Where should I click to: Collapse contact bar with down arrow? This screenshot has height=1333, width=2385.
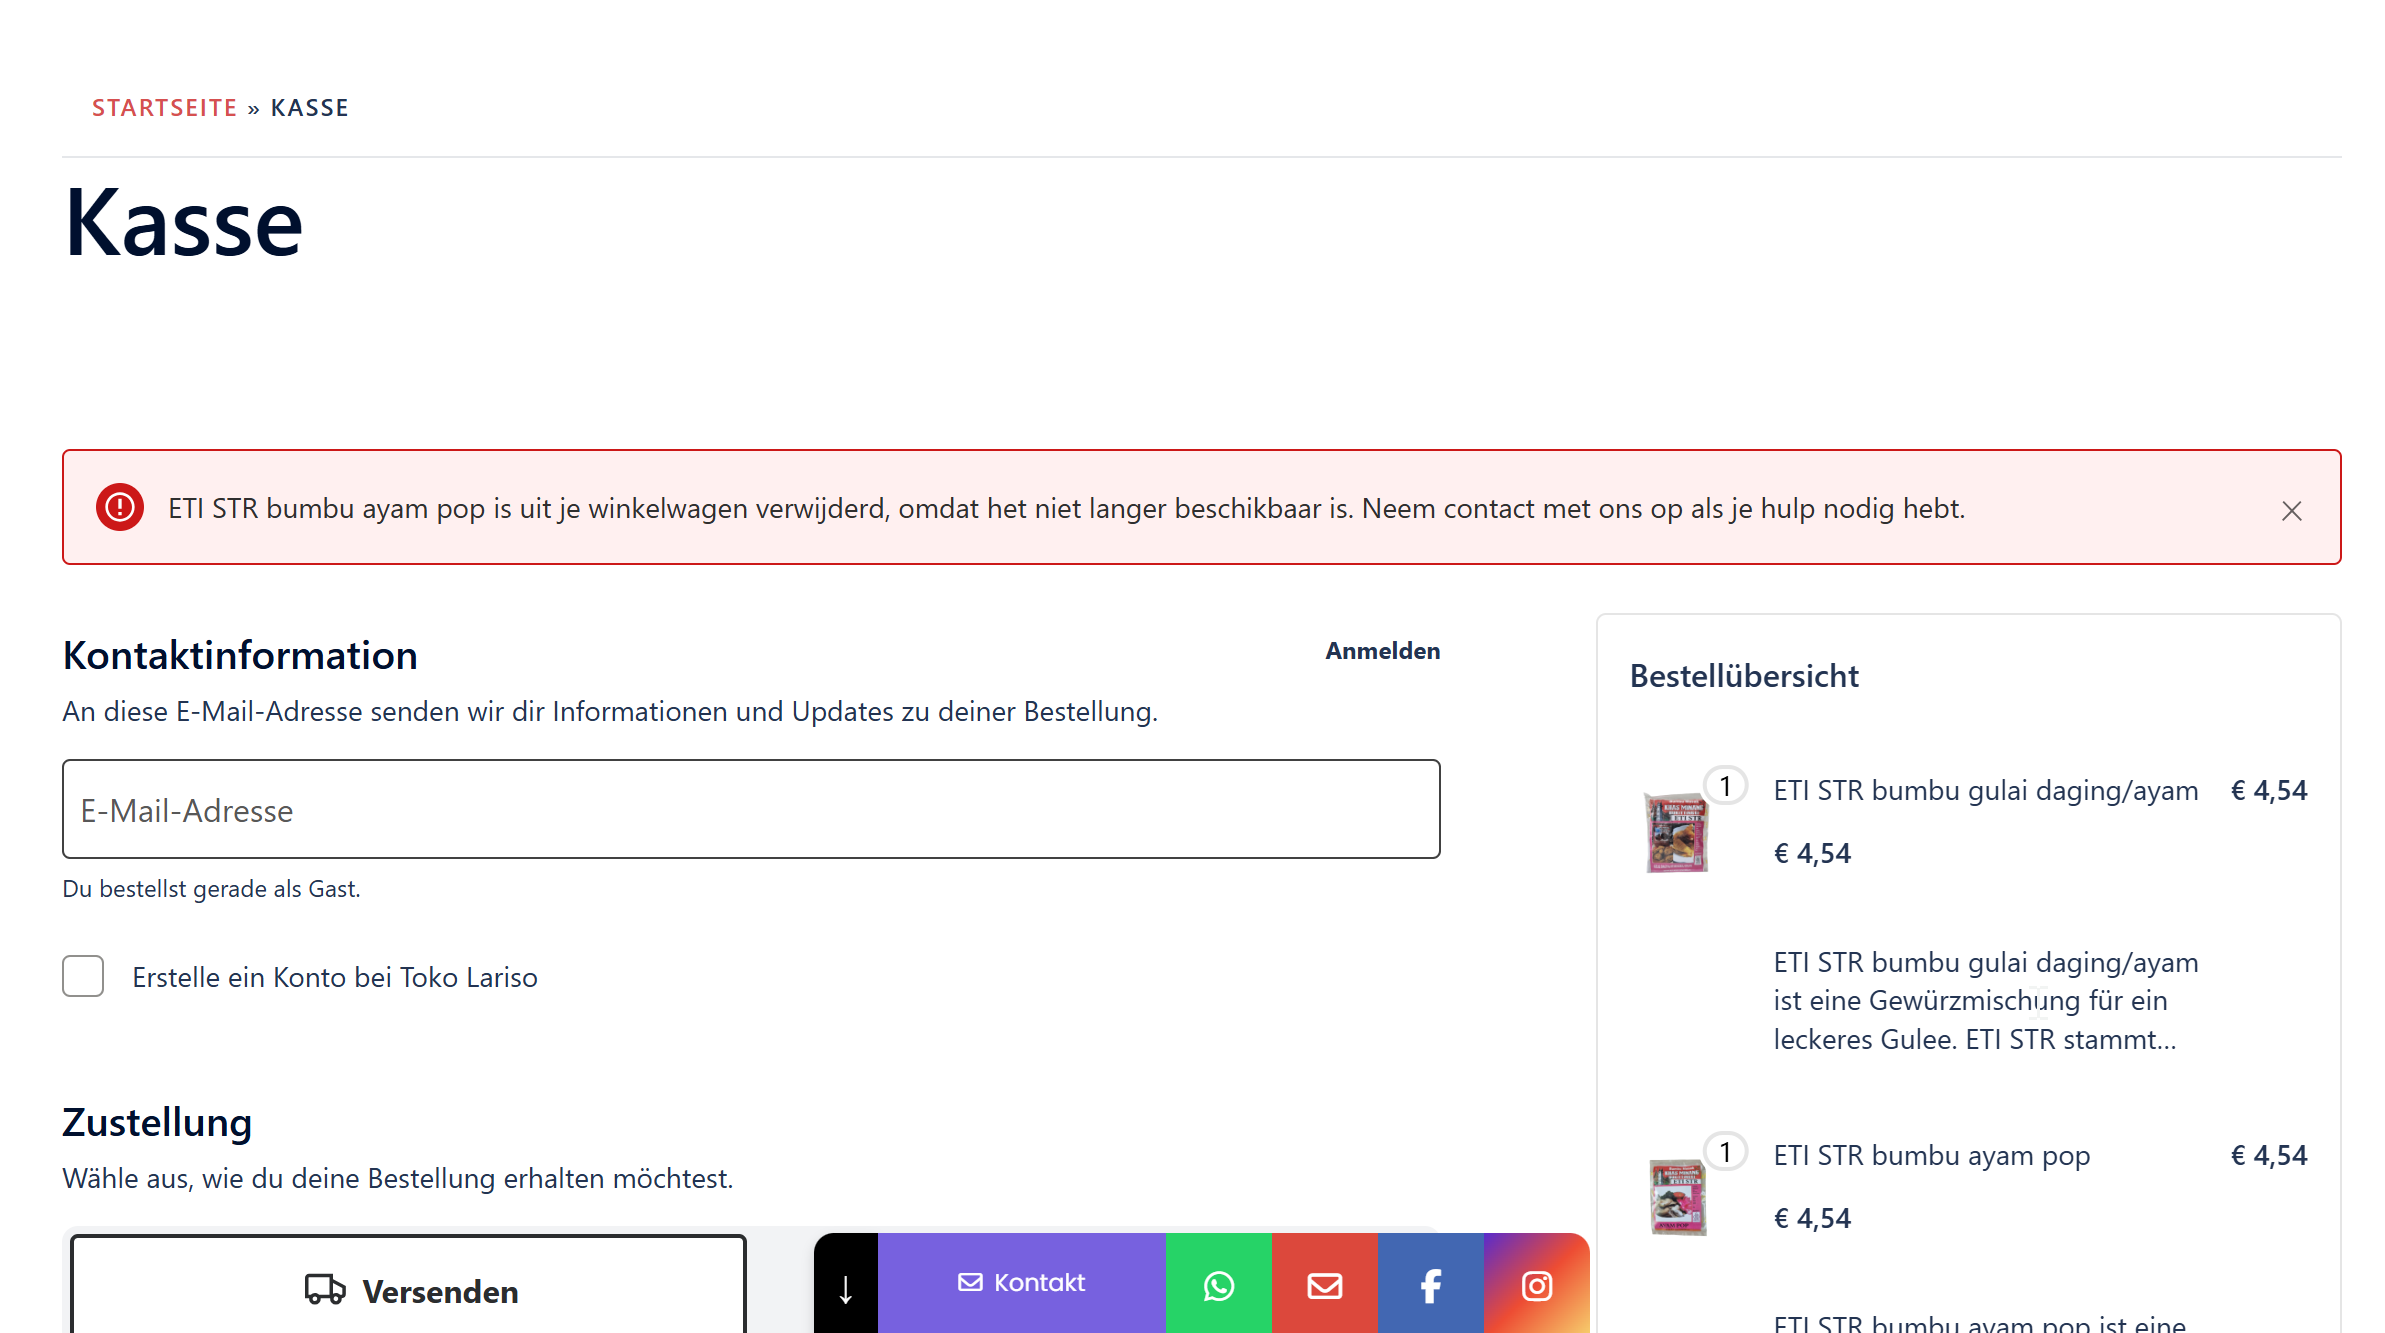846,1288
